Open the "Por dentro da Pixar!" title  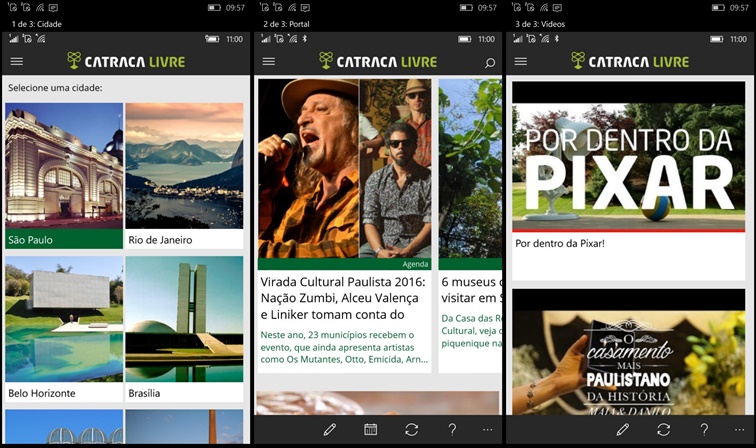click(560, 244)
